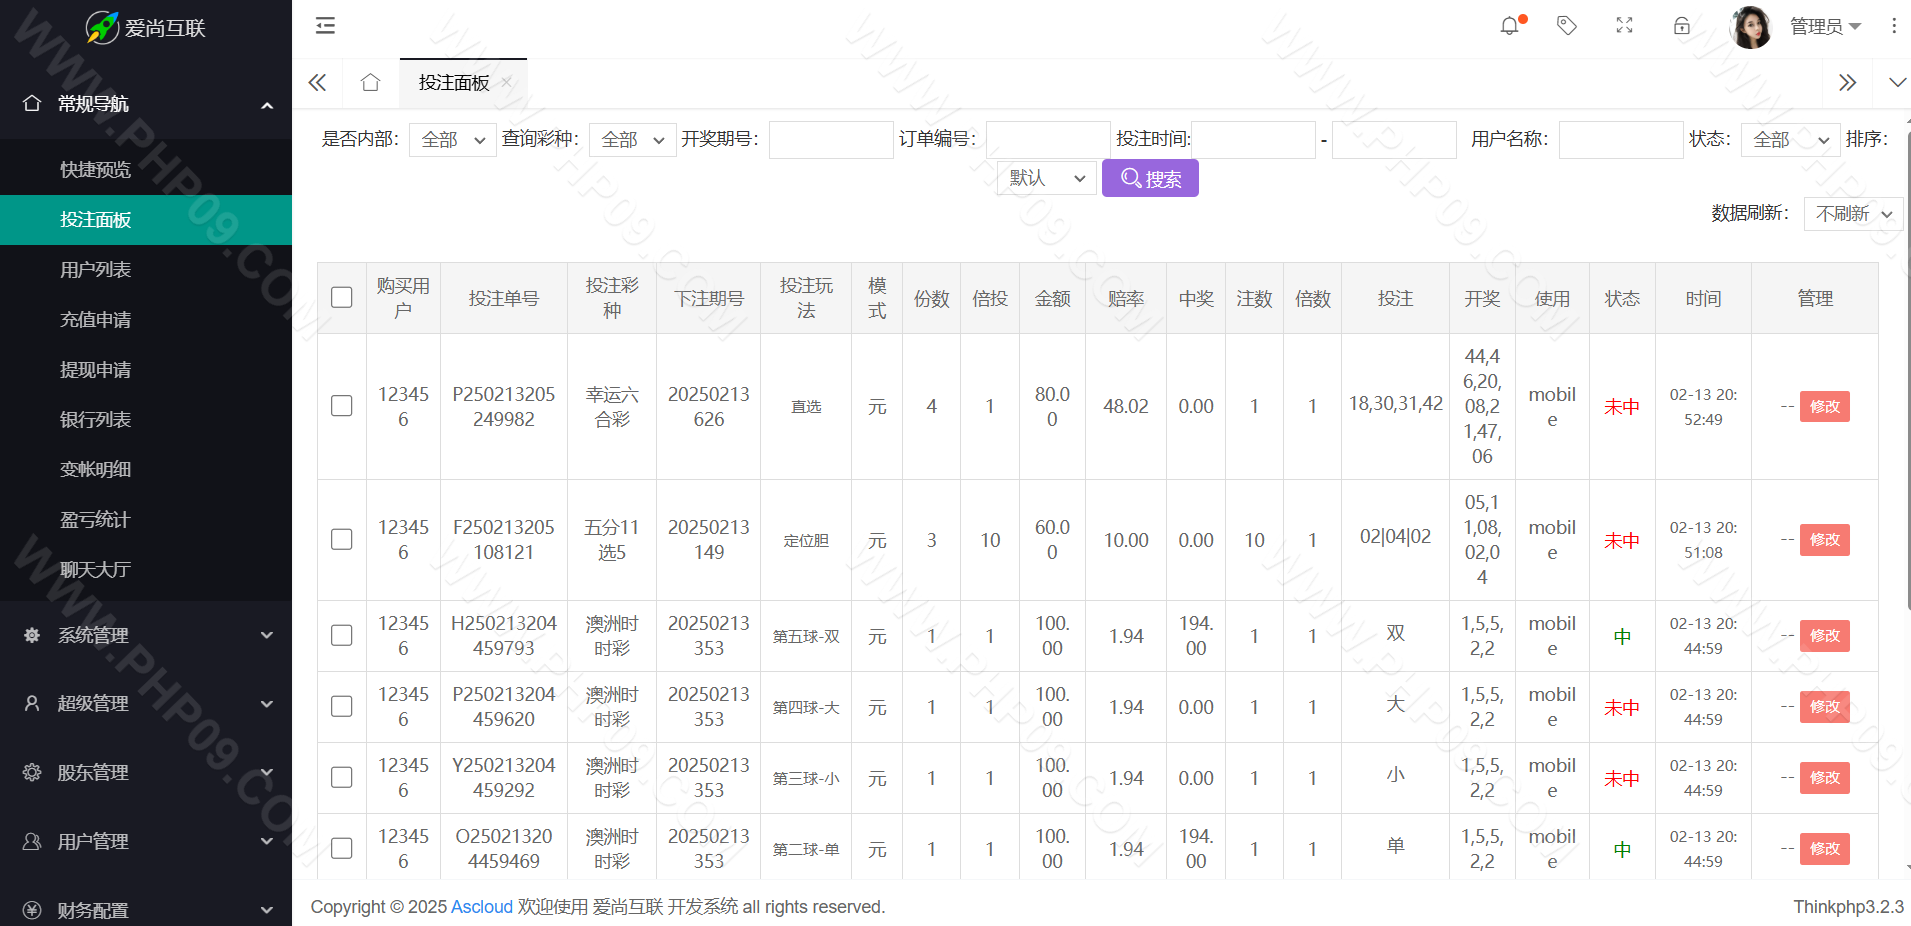The width and height of the screenshot is (1911, 926).
Task: Check the row for order P250213205249982
Action: 342,406
